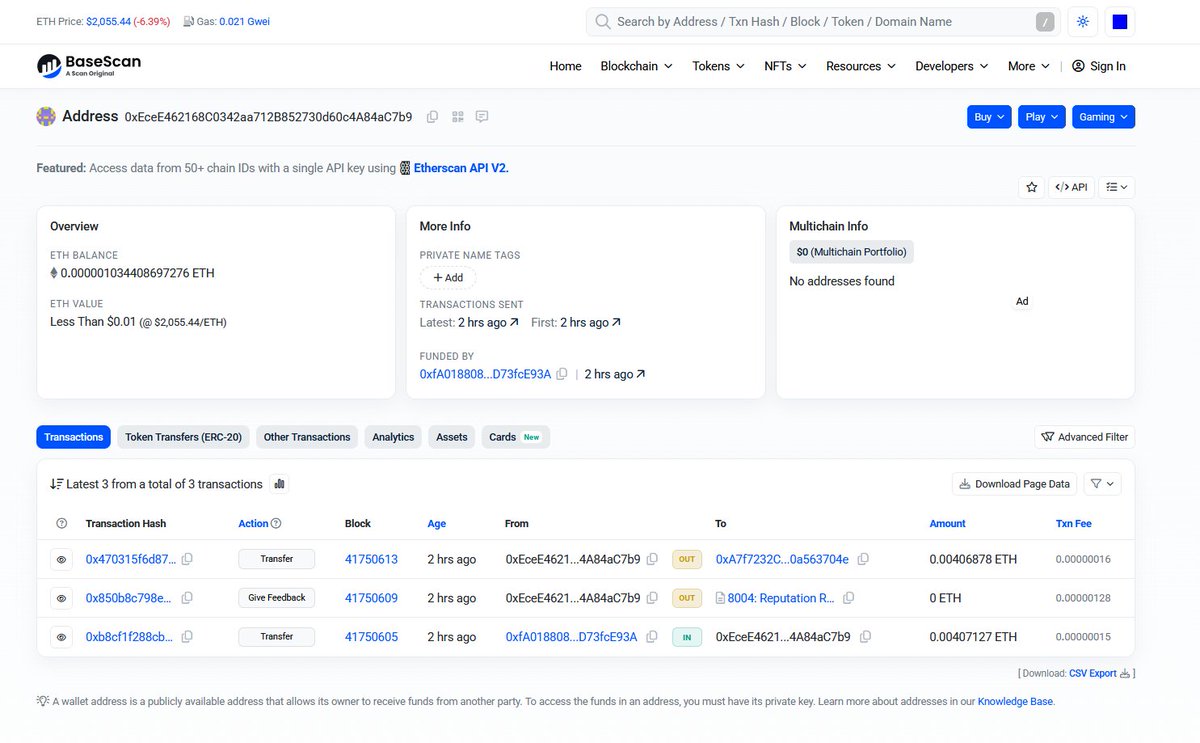Switch to the Assets tab
This screenshot has height=743, width=1200.
(x=452, y=437)
